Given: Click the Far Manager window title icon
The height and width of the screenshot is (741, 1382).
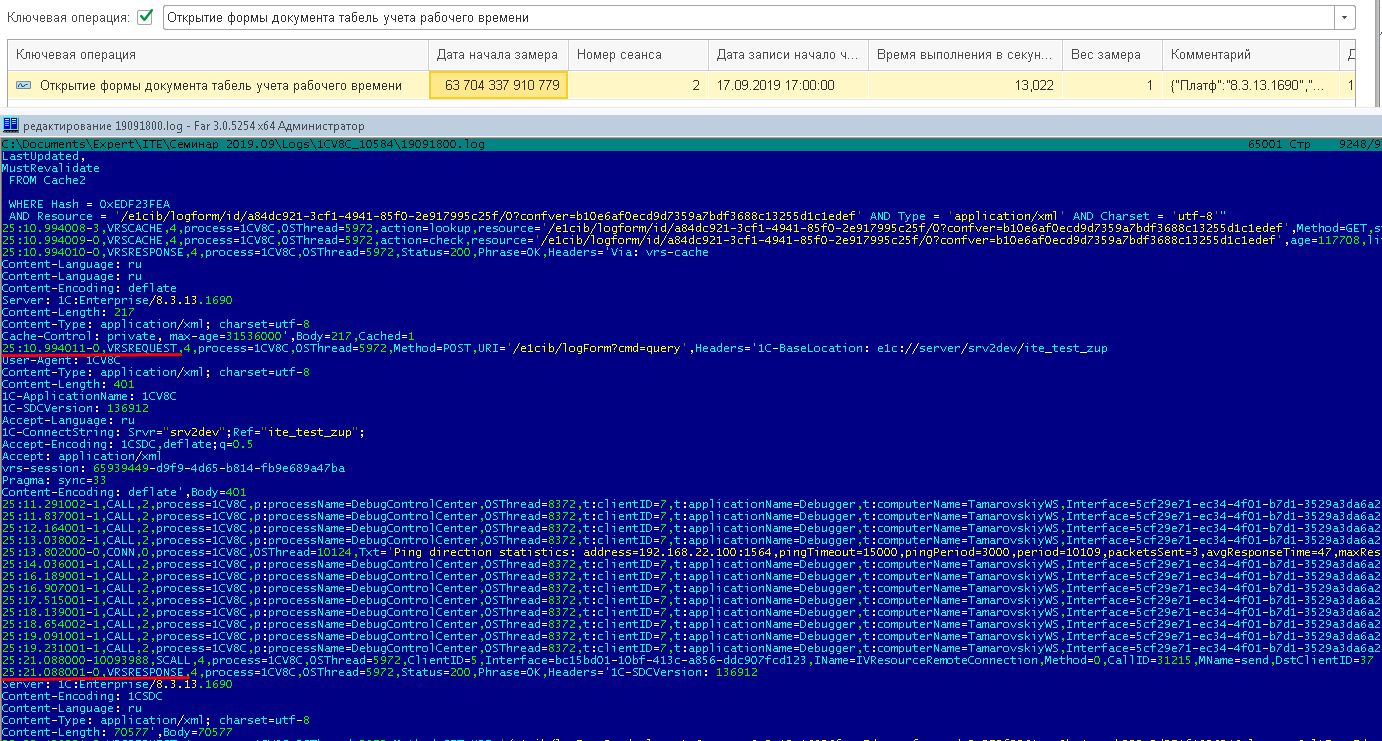Looking at the screenshot, I should tap(10, 126).
